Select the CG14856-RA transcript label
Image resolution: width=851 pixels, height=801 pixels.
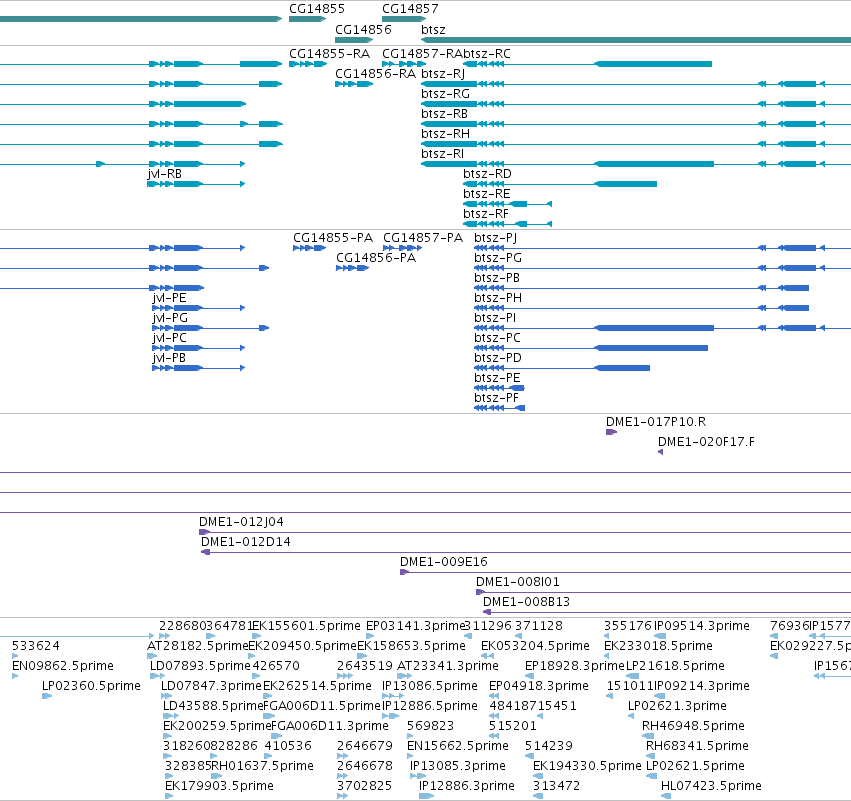pos(376,74)
